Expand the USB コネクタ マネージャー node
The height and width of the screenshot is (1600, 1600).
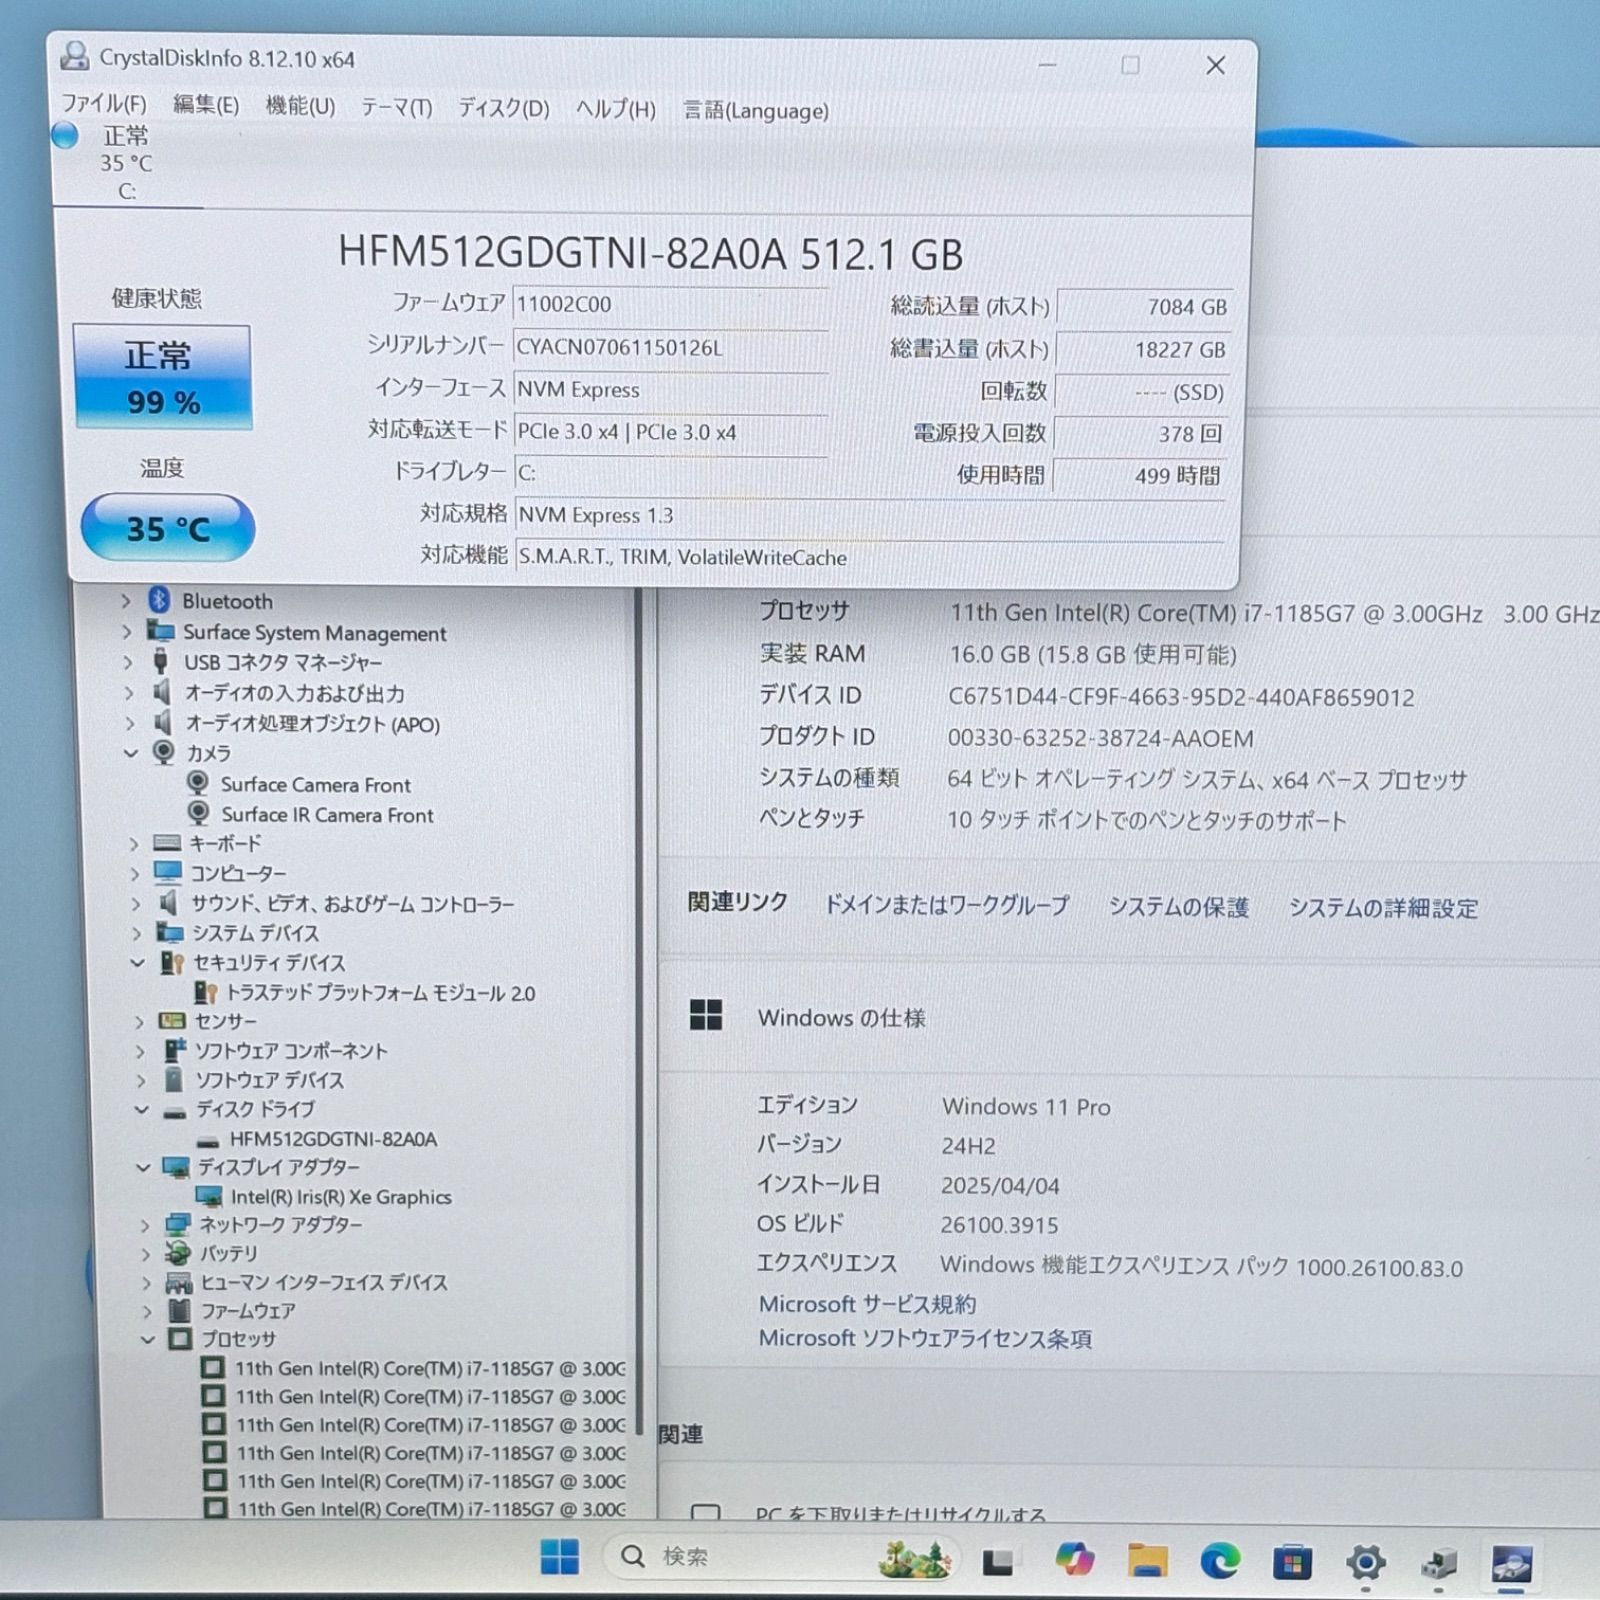coord(128,662)
